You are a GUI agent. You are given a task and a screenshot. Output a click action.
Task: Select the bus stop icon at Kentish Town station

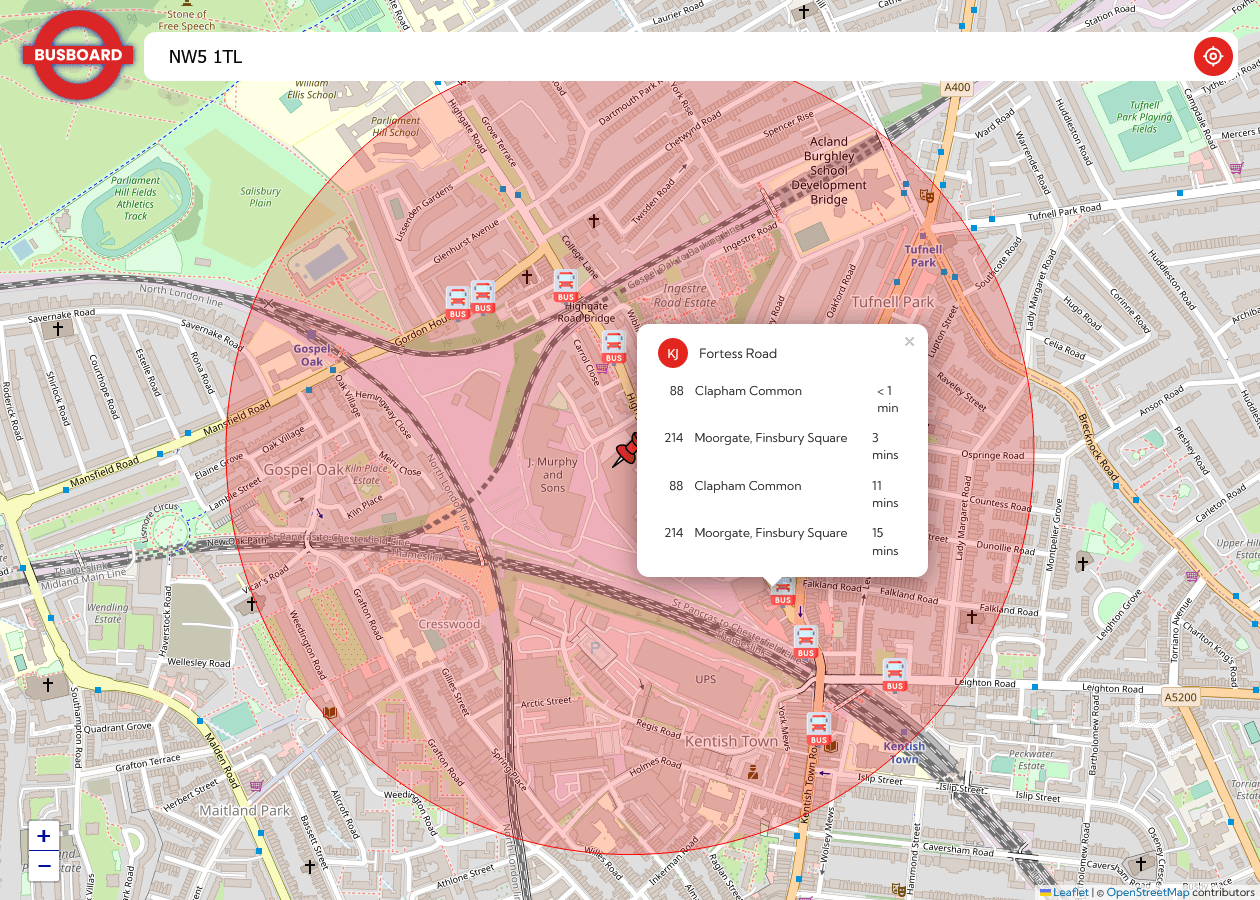pos(819,723)
